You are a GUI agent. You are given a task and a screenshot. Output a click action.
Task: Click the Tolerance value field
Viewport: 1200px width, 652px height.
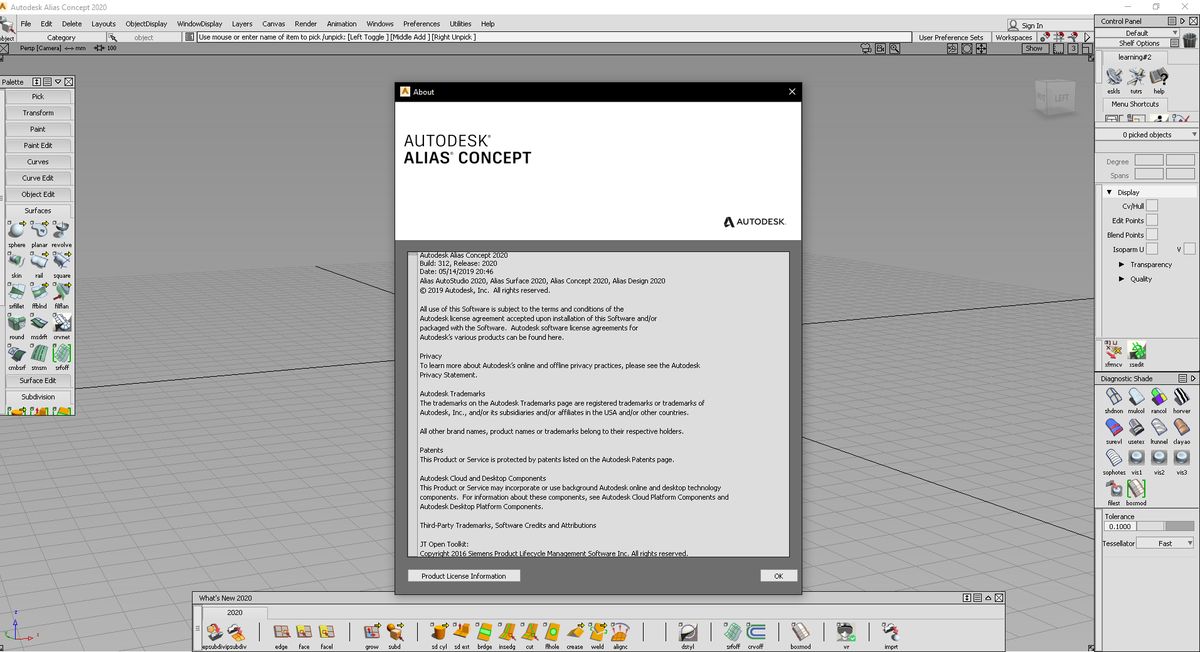[x=1120, y=526]
